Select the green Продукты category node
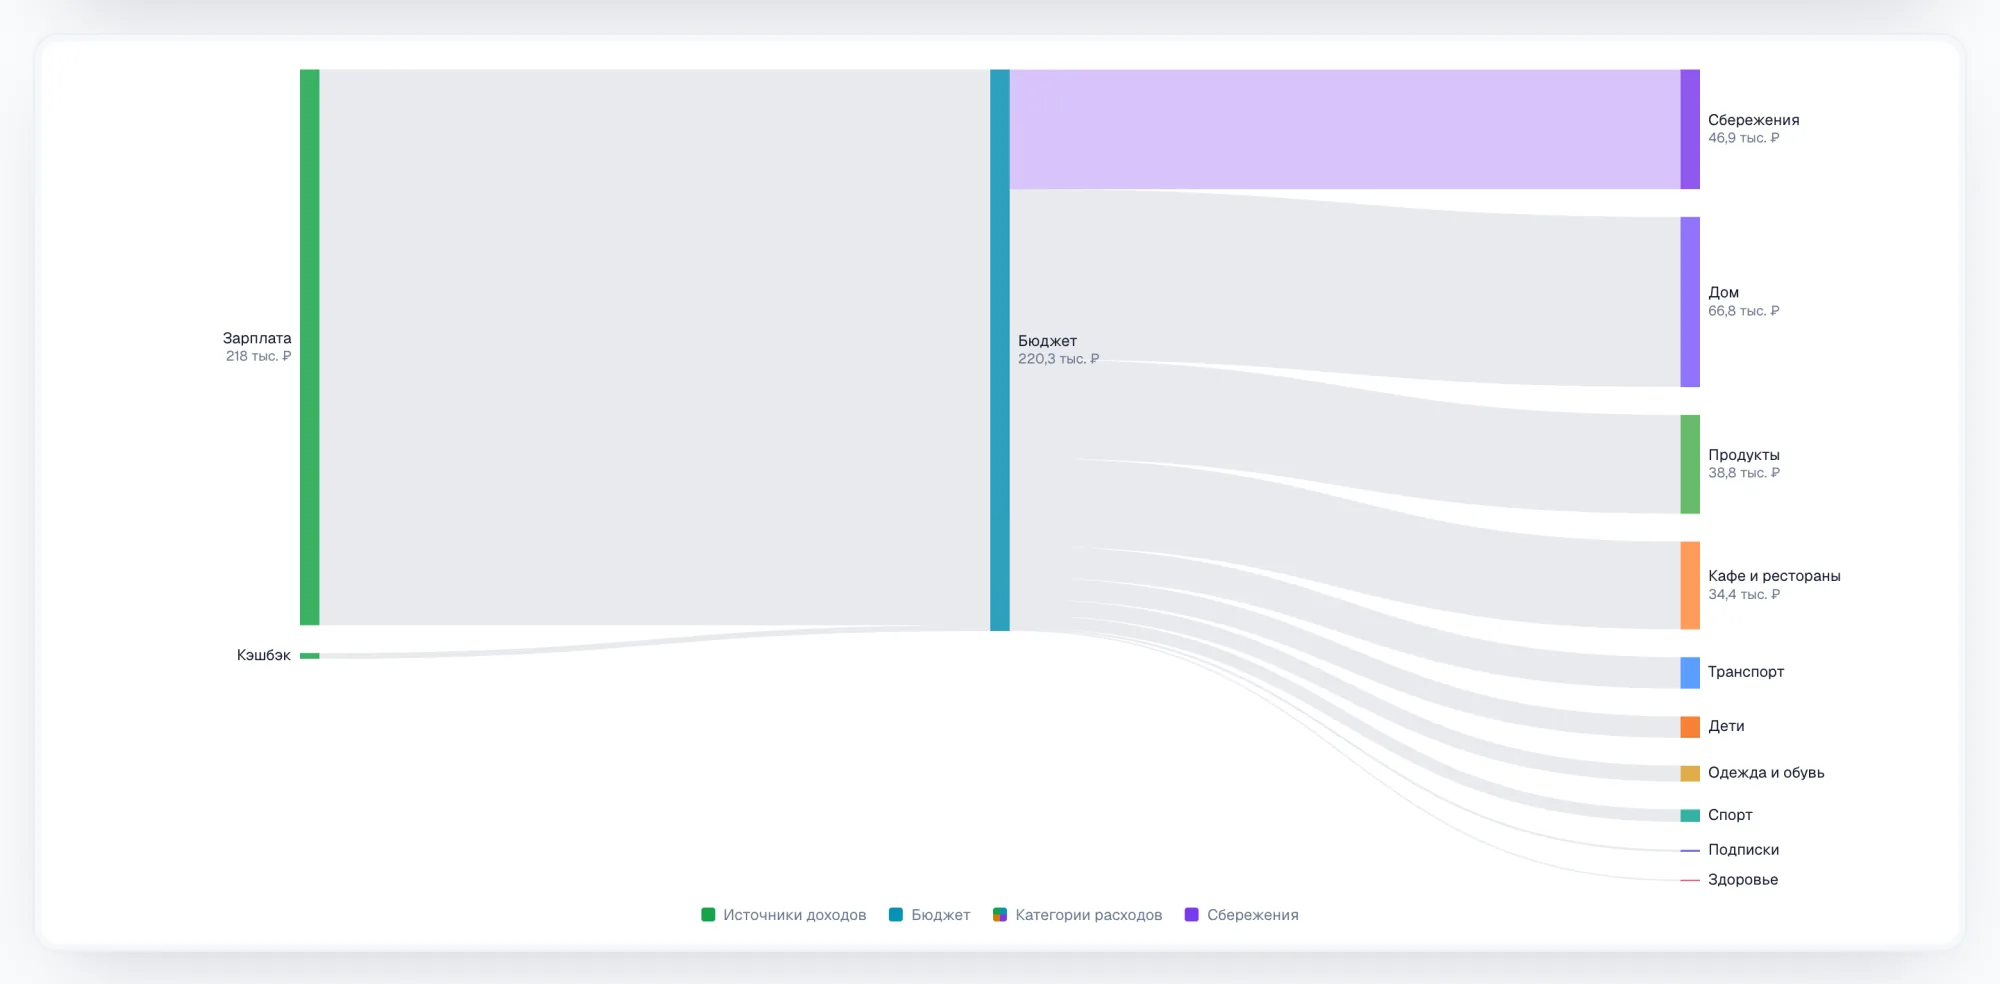The image size is (2000, 984). [1690, 464]
